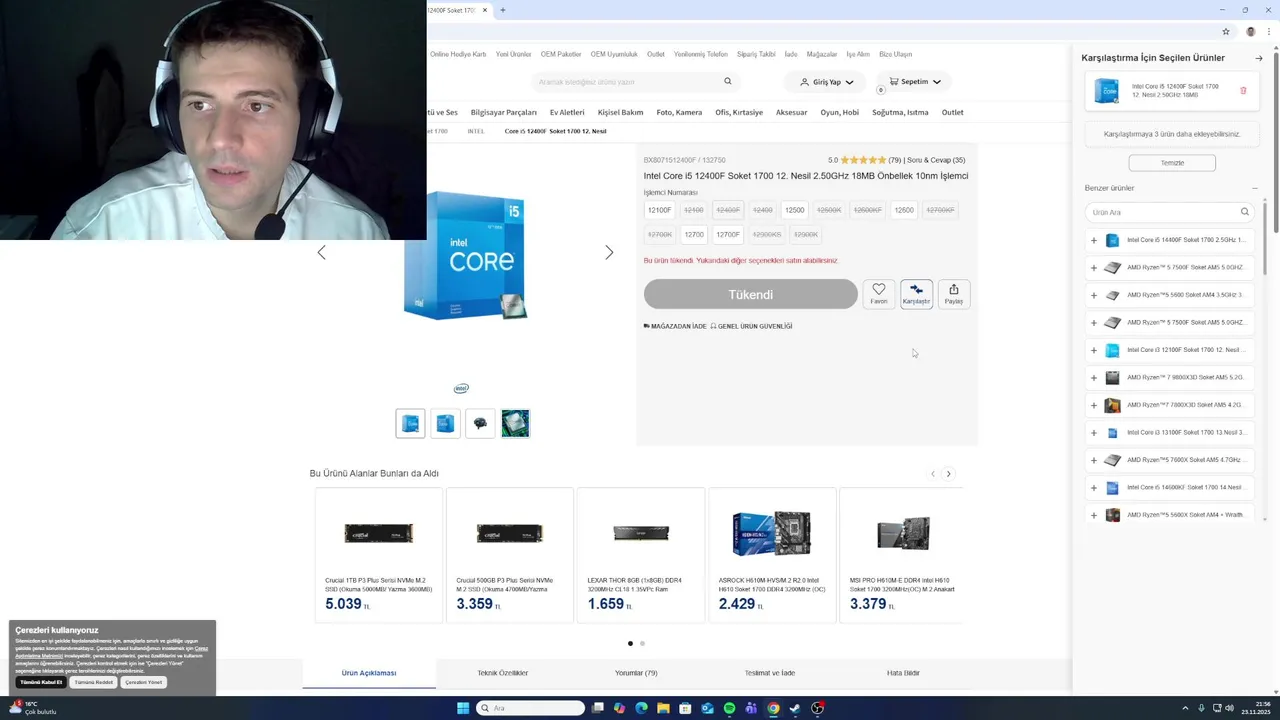
Task: Click INTEL breadcrumb link
Action: [x=476, y=131]
